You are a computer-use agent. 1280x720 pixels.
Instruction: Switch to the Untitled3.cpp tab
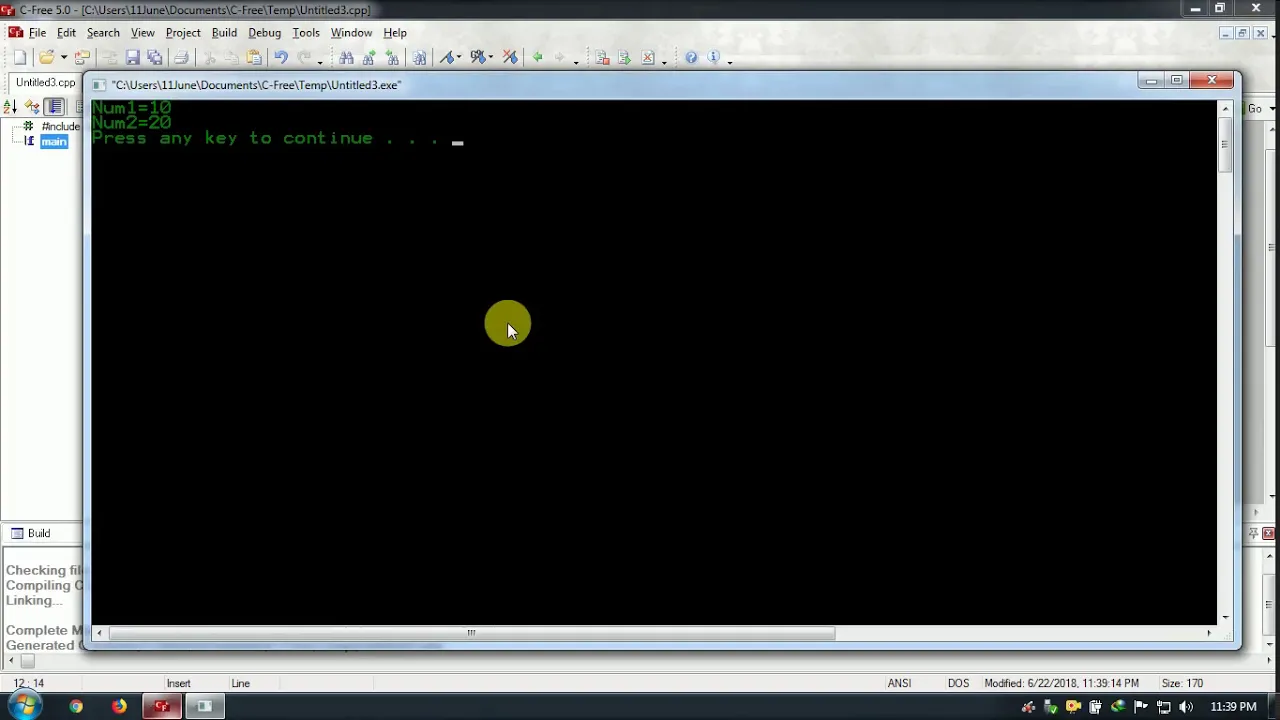tap(45, 83)
